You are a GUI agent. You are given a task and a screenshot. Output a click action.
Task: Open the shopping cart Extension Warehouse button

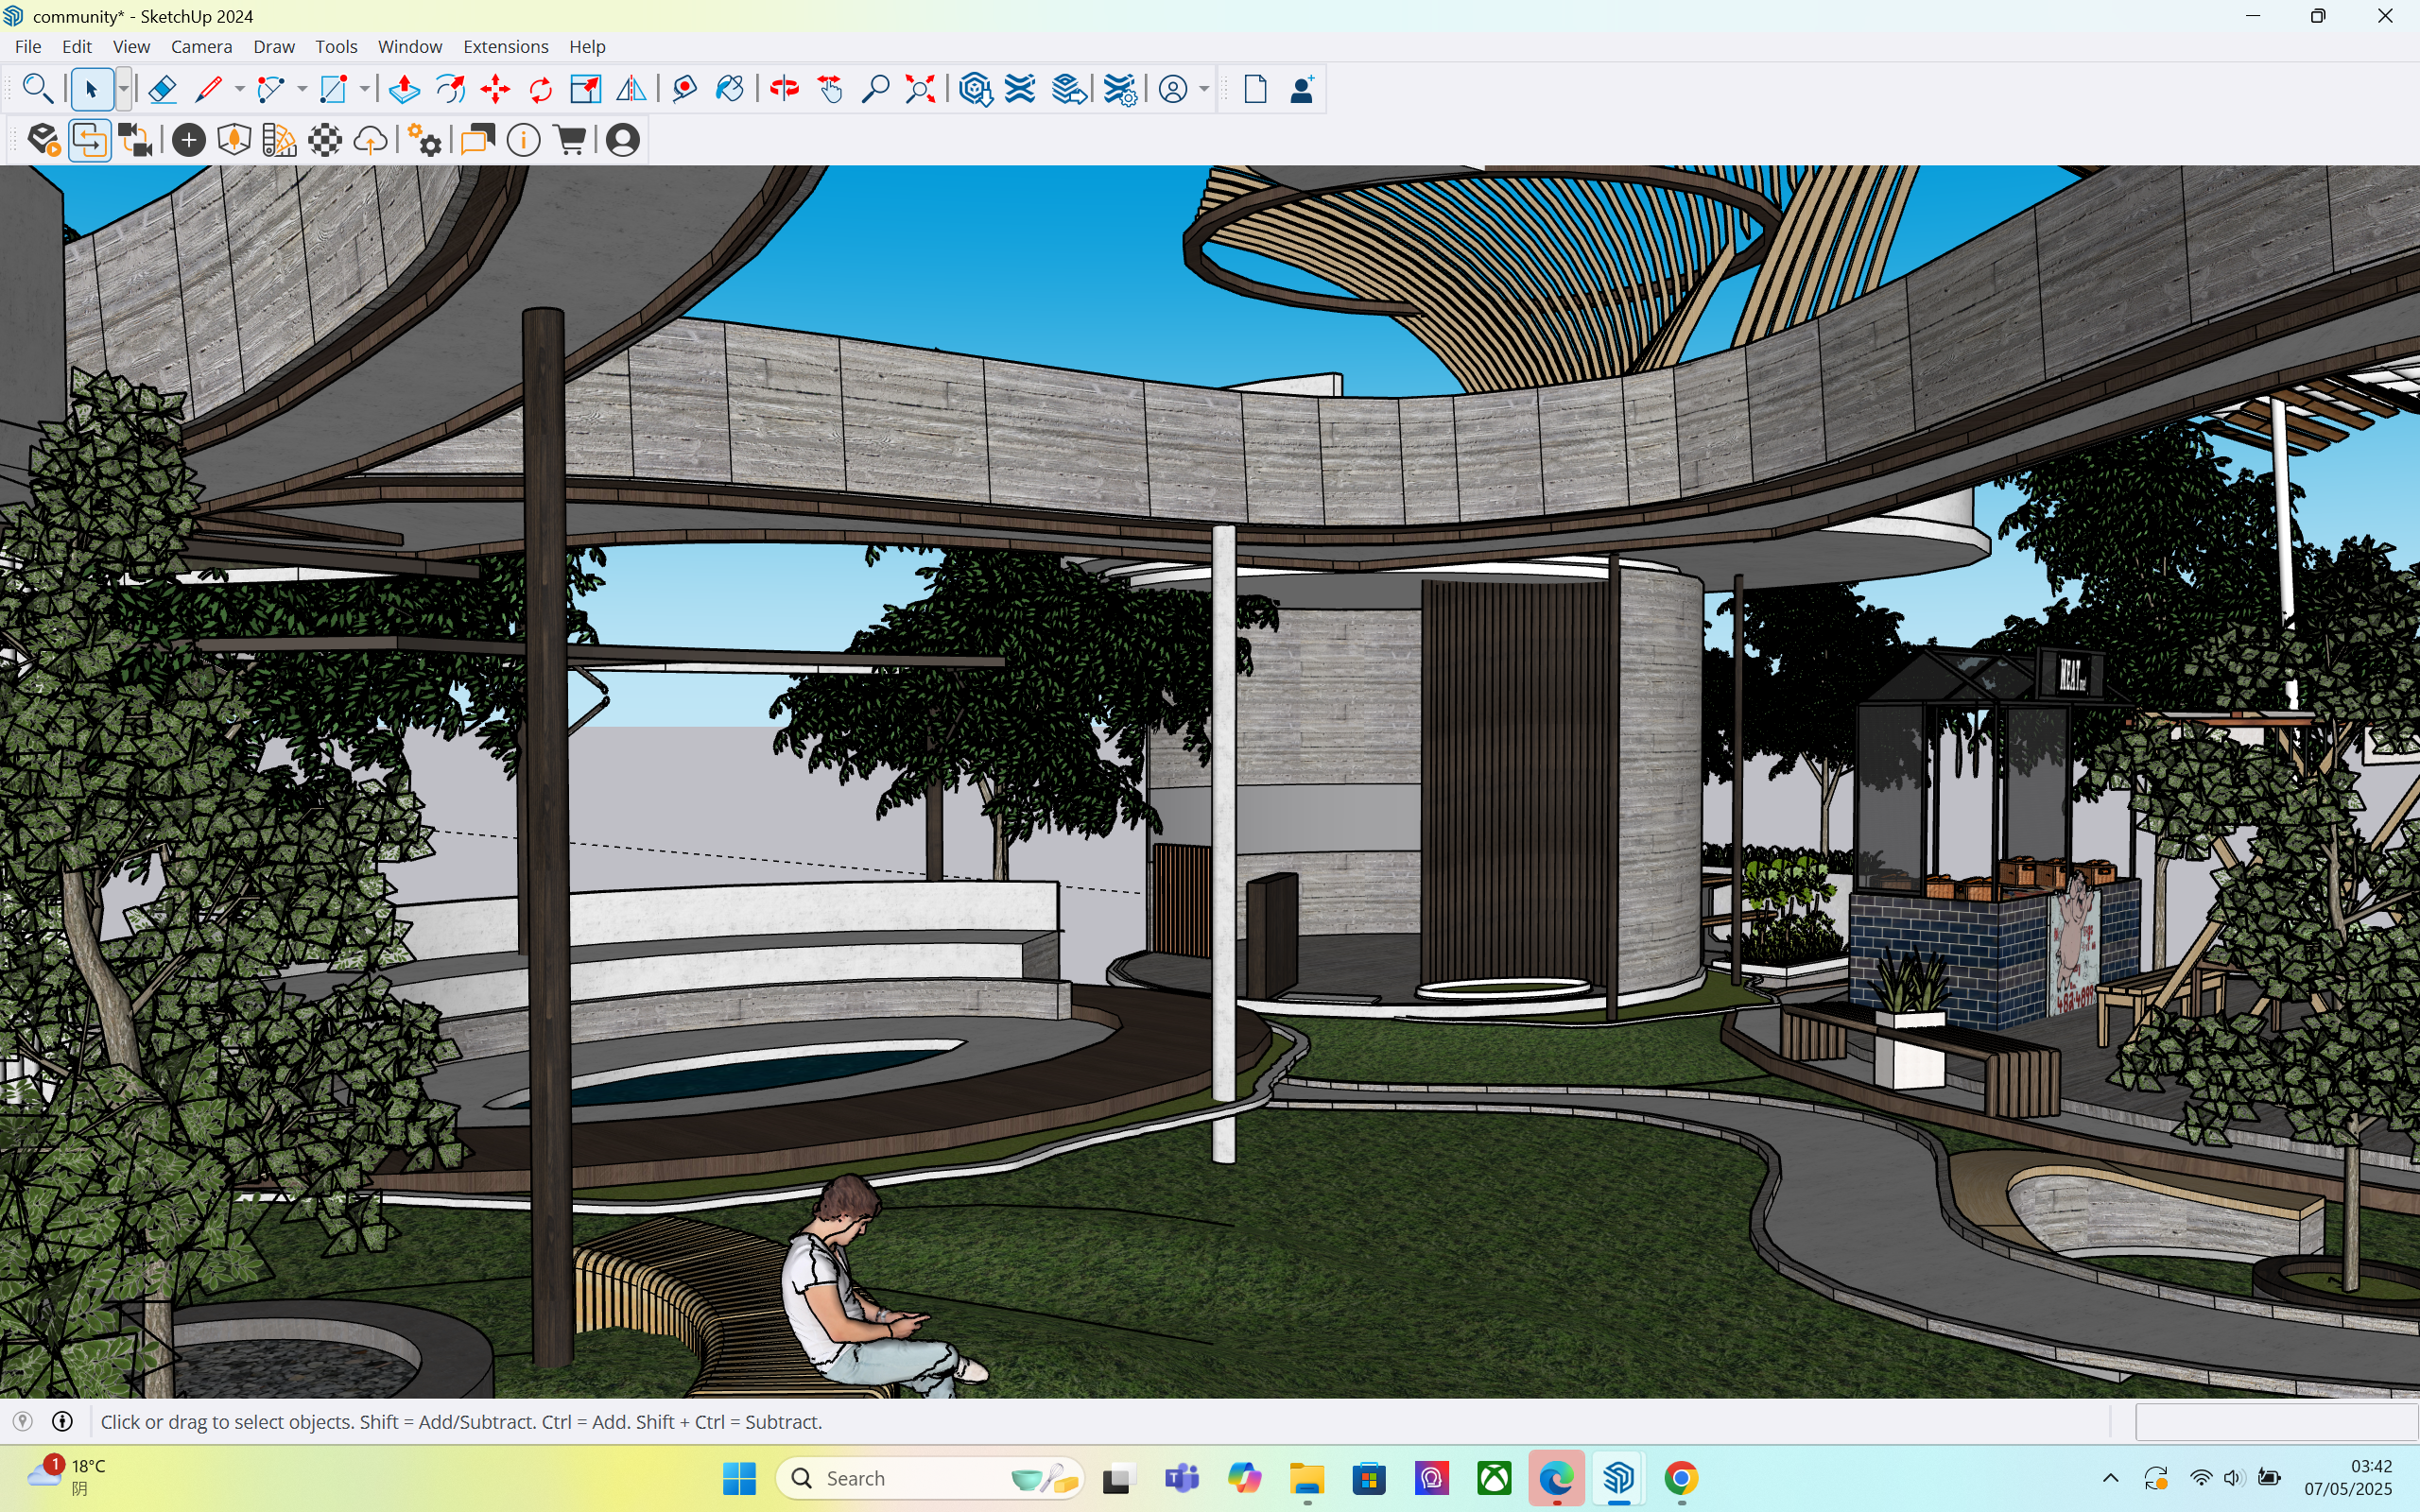570,141
